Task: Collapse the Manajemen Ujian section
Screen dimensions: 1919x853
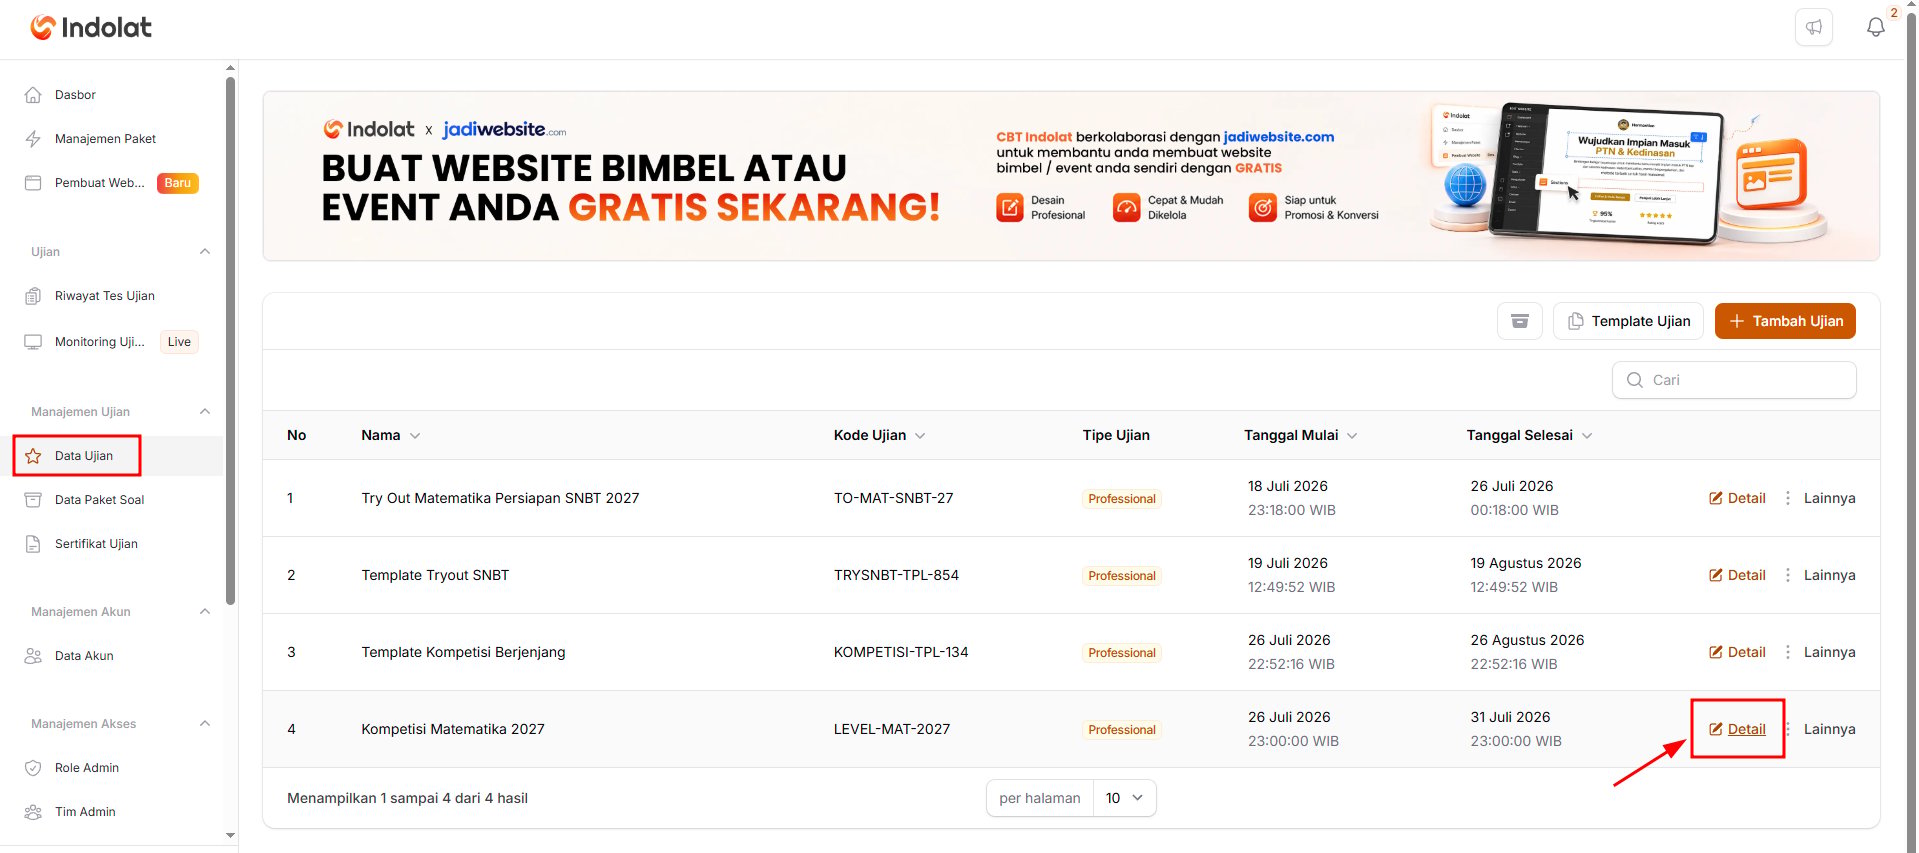Action: [x=205, y=412]
